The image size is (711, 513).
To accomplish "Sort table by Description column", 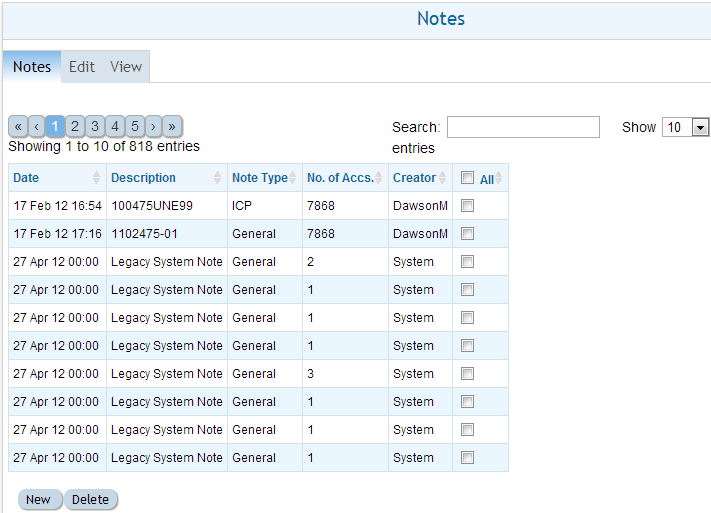I will point(165,178).
